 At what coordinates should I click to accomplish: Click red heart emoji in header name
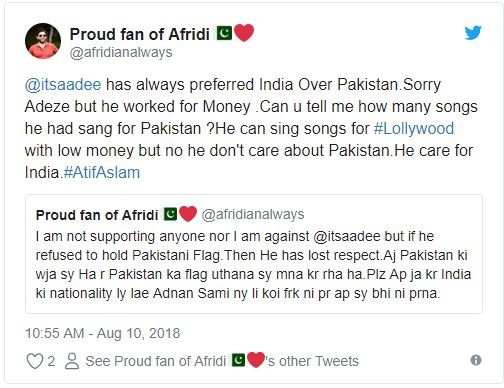[x=244, y=33]
